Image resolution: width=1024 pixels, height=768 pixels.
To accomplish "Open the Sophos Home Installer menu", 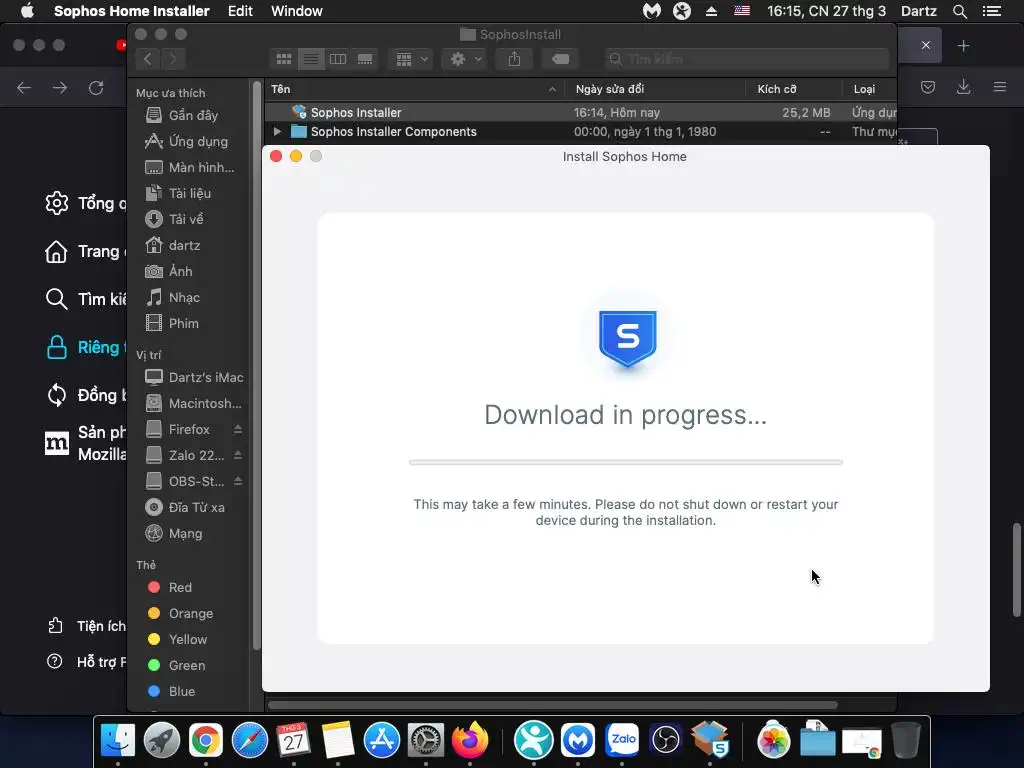I will 131,11.
